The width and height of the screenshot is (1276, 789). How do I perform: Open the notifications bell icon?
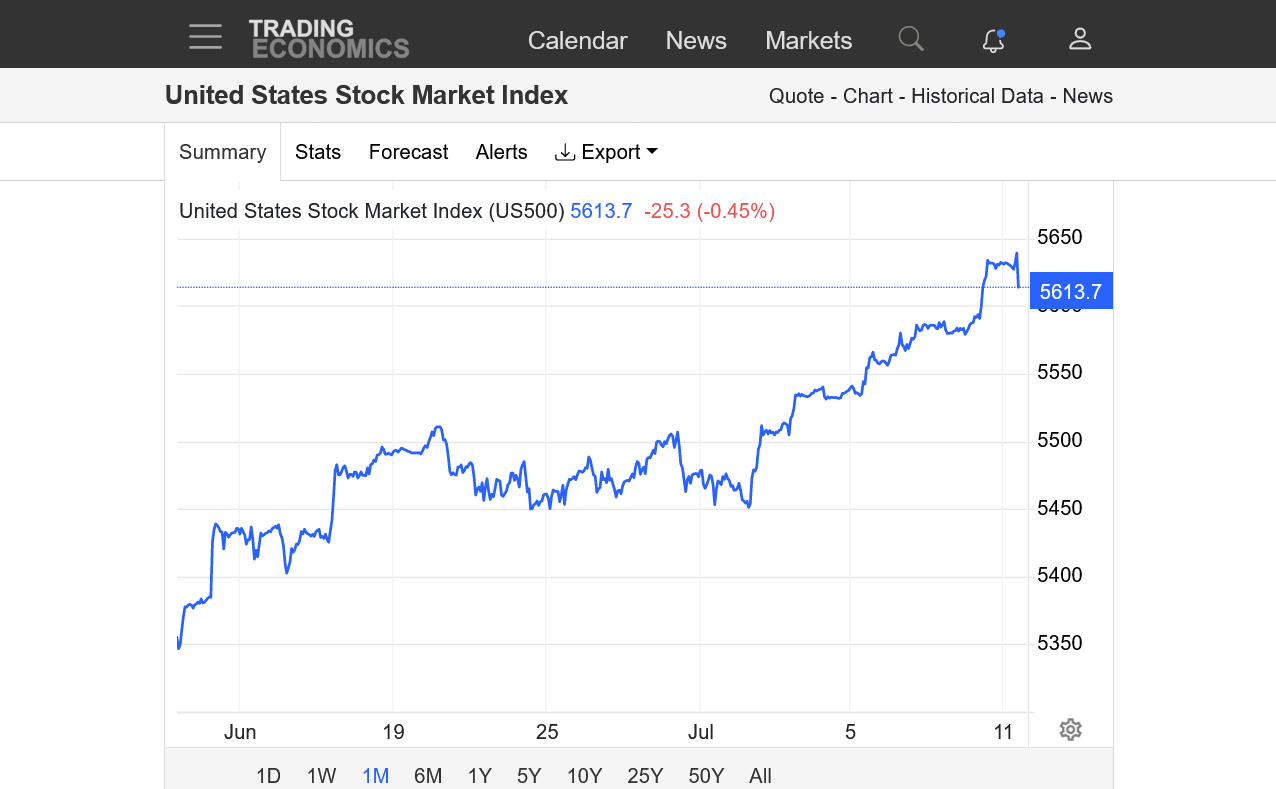(993, 40)
